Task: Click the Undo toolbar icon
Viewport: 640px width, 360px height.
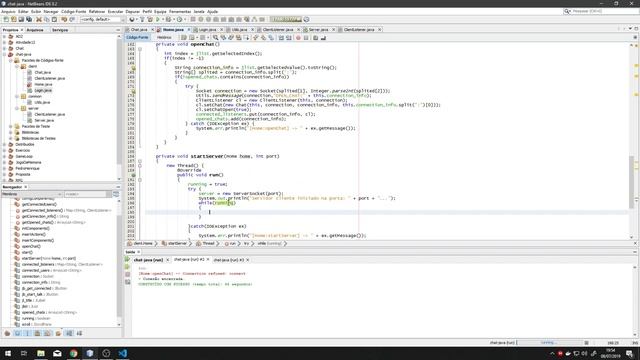Action: [x=64, y=19]
